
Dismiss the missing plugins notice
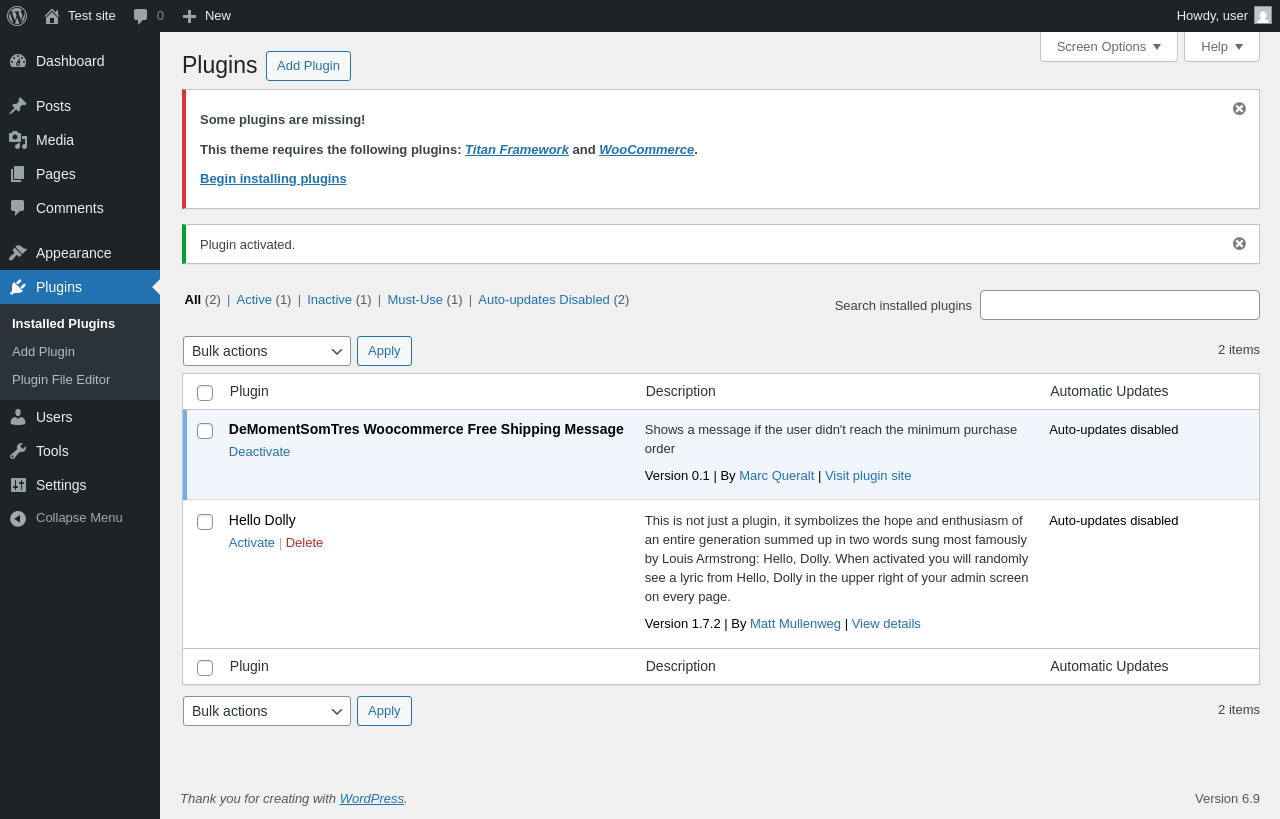click(1239, 109)
